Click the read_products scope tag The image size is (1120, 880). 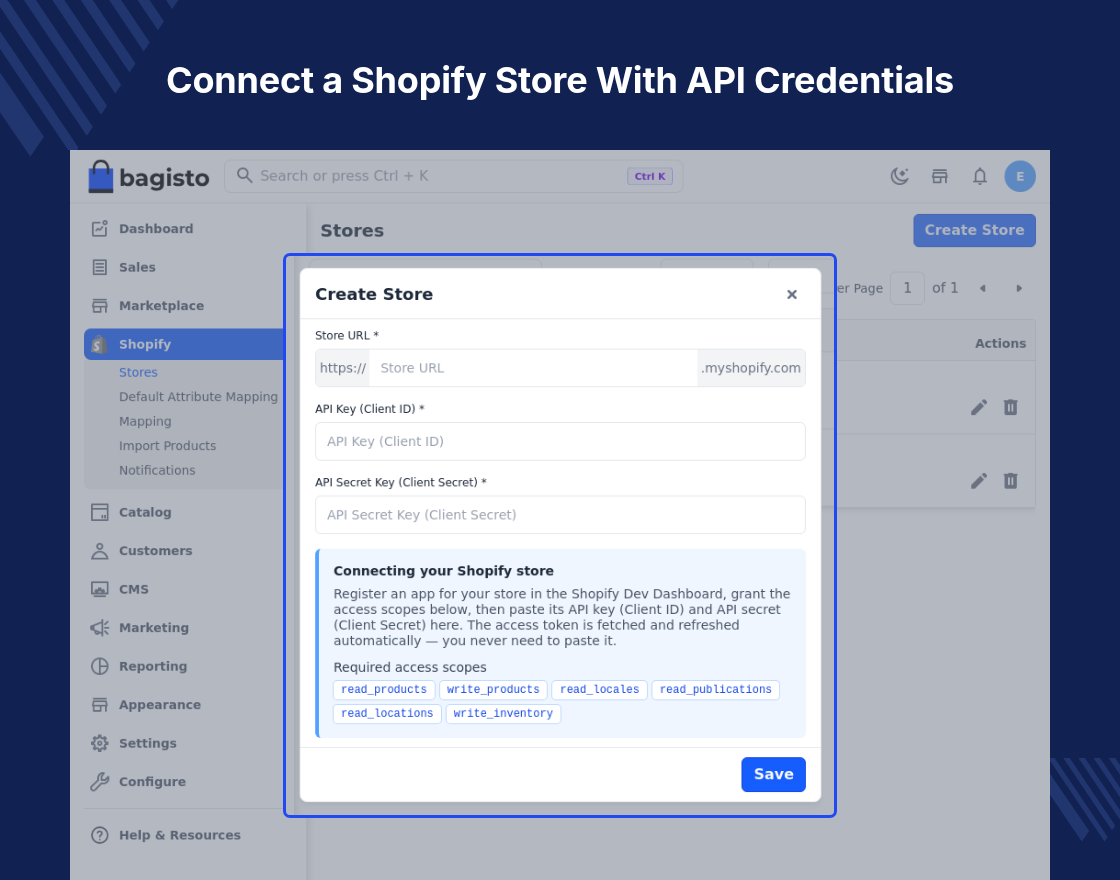(x=384, y=690)
